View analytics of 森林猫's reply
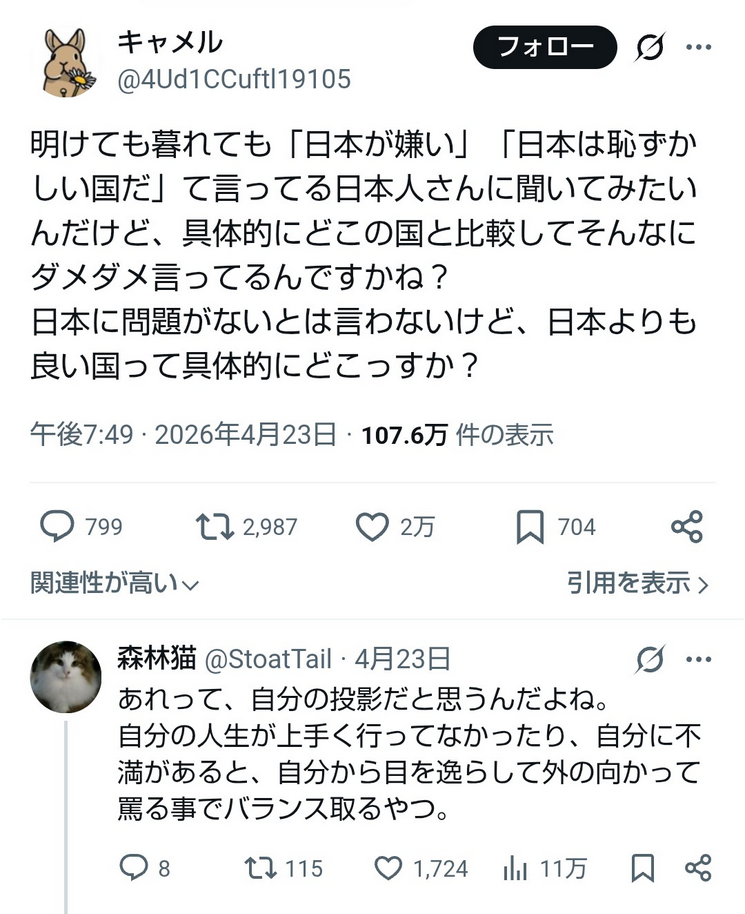745x914 pixels. (515, 868)
